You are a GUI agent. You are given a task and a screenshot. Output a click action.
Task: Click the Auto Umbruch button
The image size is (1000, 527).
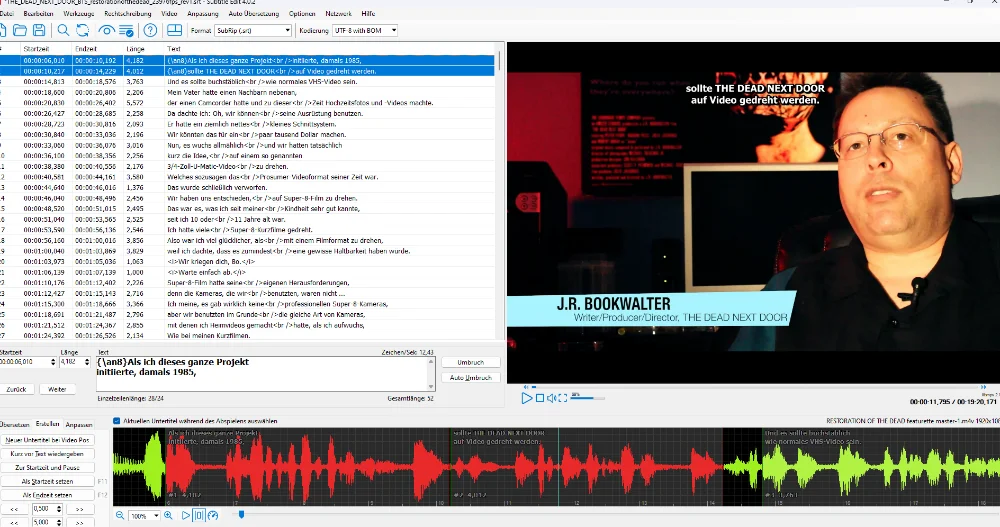pos(471,378)
